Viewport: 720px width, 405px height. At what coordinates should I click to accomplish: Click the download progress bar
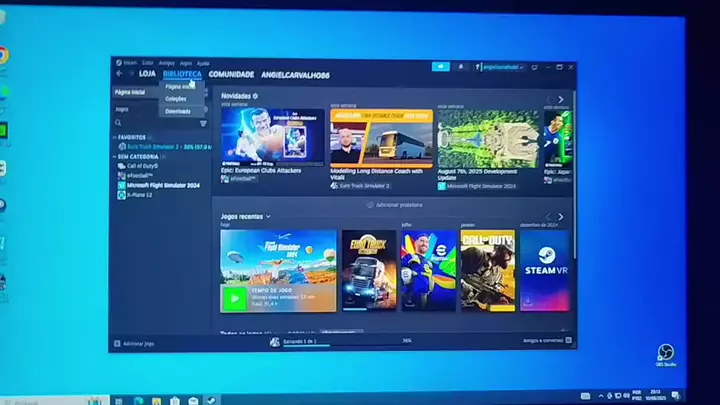[347, 345]
